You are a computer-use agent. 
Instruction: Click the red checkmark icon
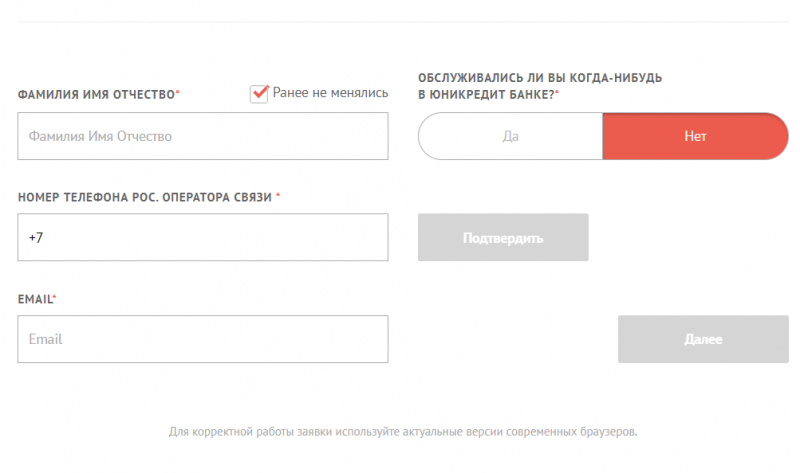pyautogui.click(x=260, y=92)
